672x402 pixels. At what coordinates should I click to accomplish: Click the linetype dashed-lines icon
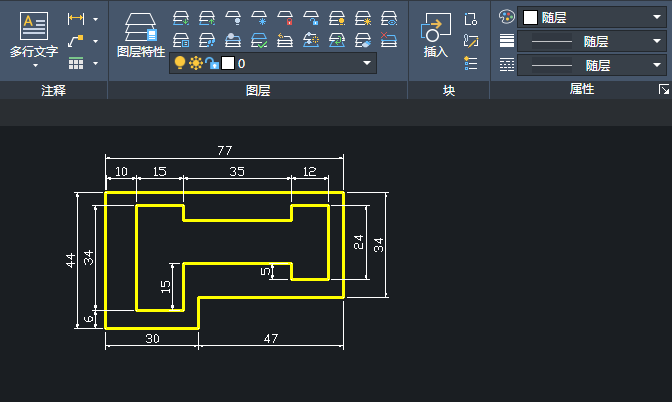(x=507, y=65)
